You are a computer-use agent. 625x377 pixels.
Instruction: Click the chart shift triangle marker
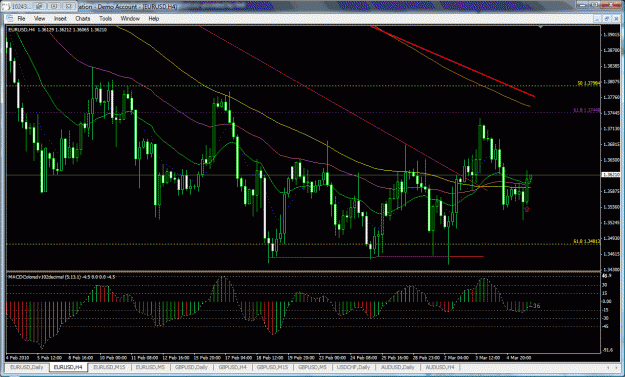[x=540, y=27]
